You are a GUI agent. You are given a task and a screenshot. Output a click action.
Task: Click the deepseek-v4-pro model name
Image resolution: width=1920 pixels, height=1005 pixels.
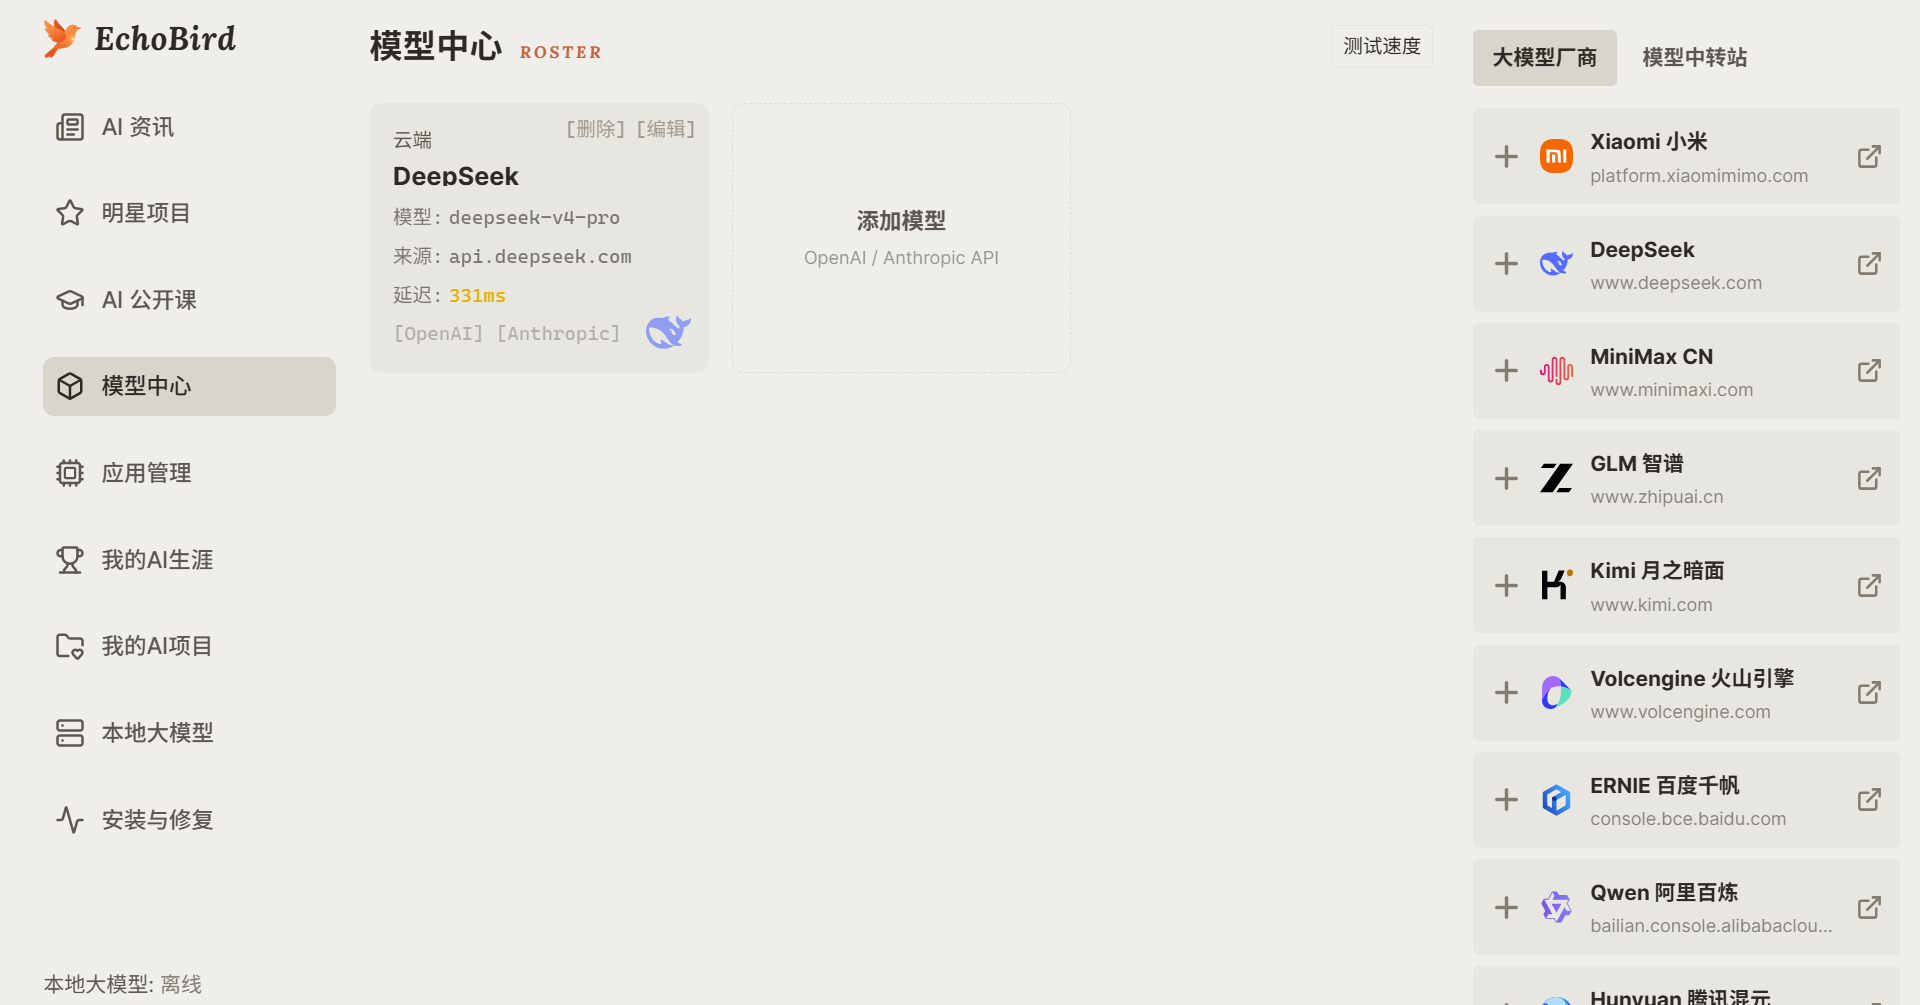(534, 218)
